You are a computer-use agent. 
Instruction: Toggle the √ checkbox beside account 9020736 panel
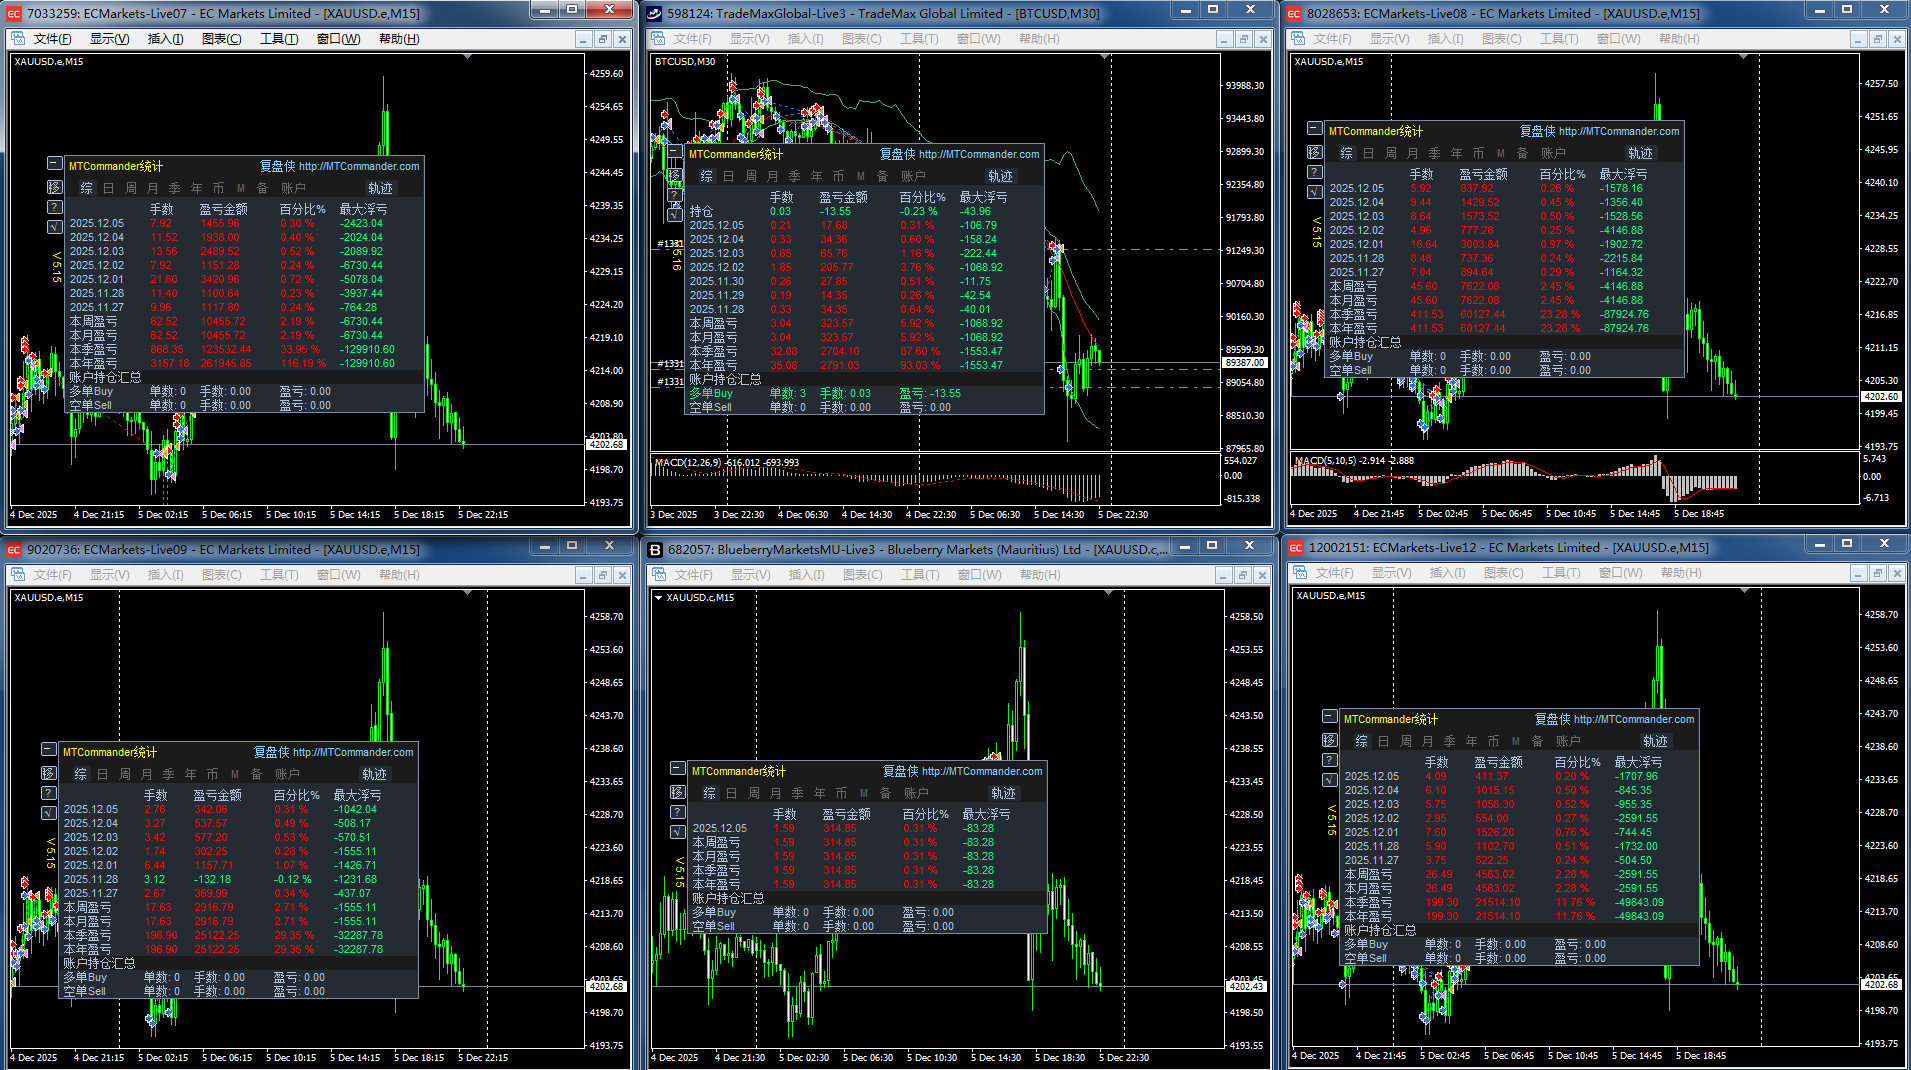[49, 813]
